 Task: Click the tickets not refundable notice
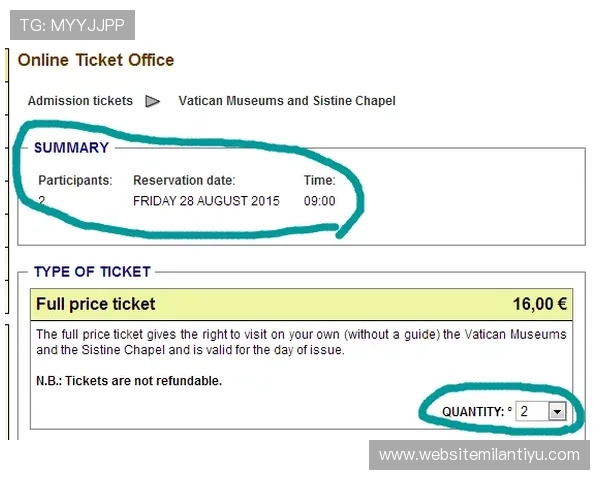129,381
